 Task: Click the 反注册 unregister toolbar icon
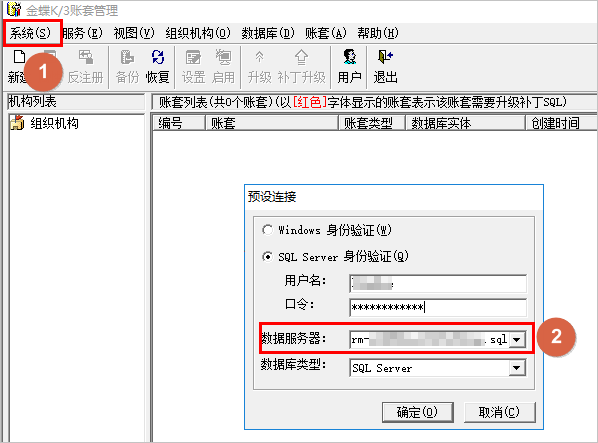coord(85,67)
